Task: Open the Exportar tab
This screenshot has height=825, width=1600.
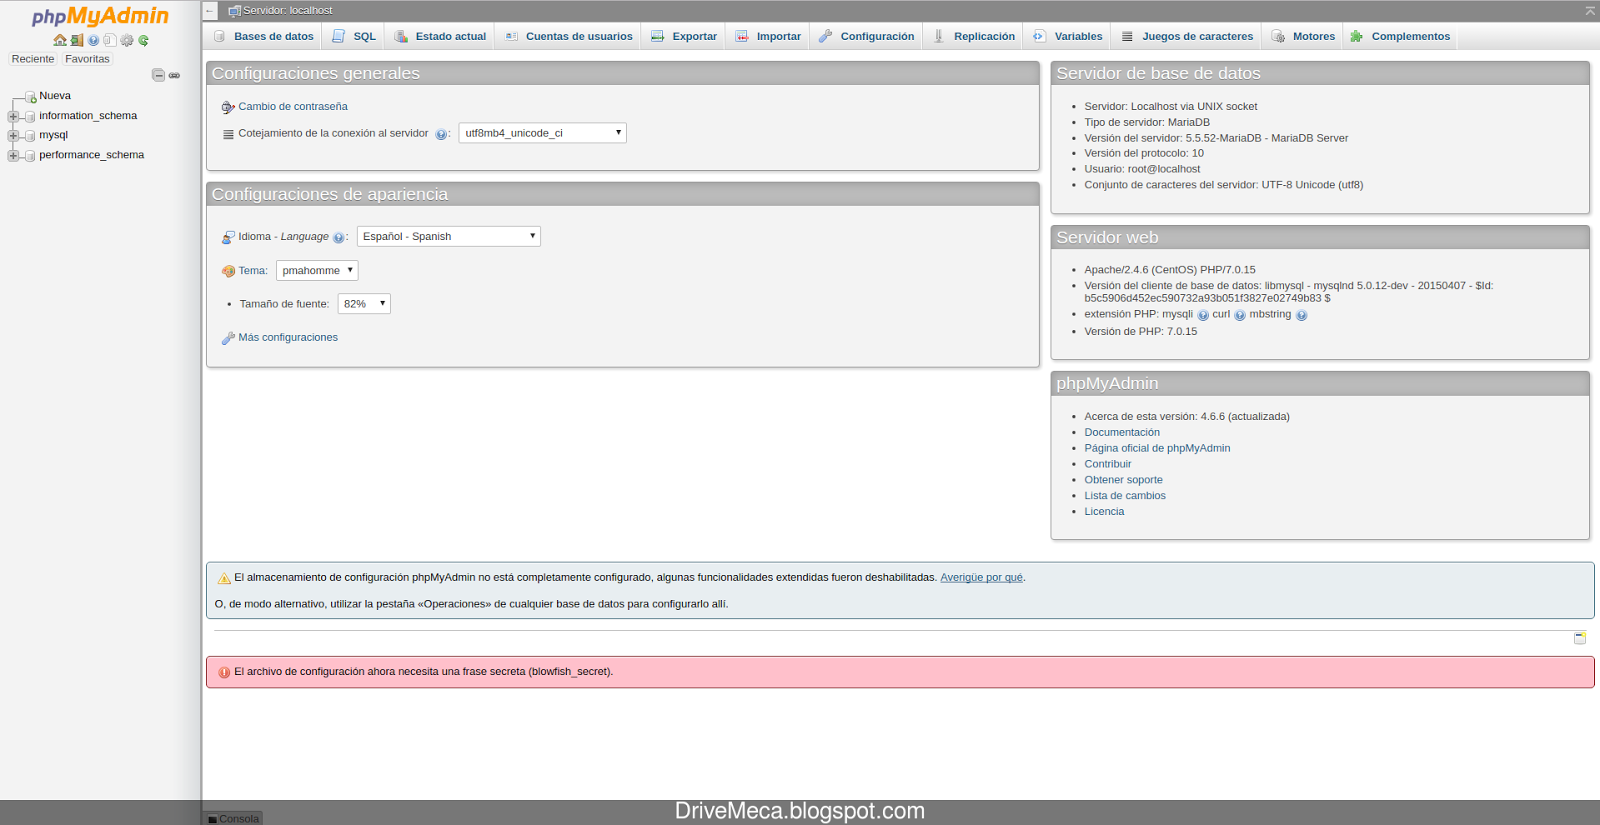Action: [x=684, y=36]
